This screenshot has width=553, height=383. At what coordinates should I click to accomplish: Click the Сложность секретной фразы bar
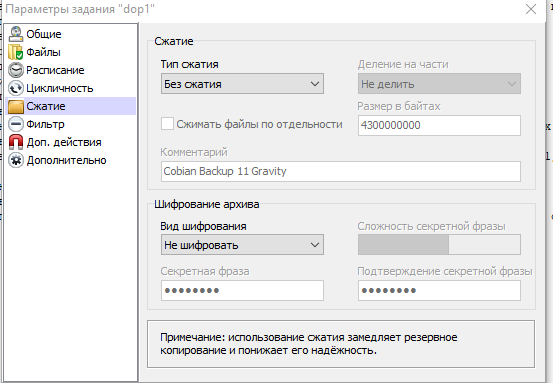(439, 245)
